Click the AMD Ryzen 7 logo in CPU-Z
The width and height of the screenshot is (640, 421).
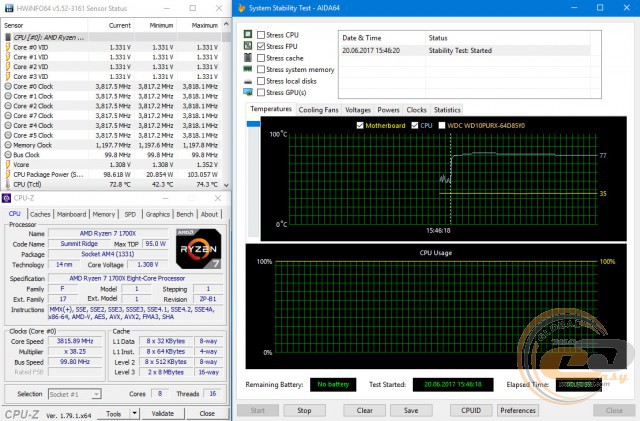click(x=199, y=248)
